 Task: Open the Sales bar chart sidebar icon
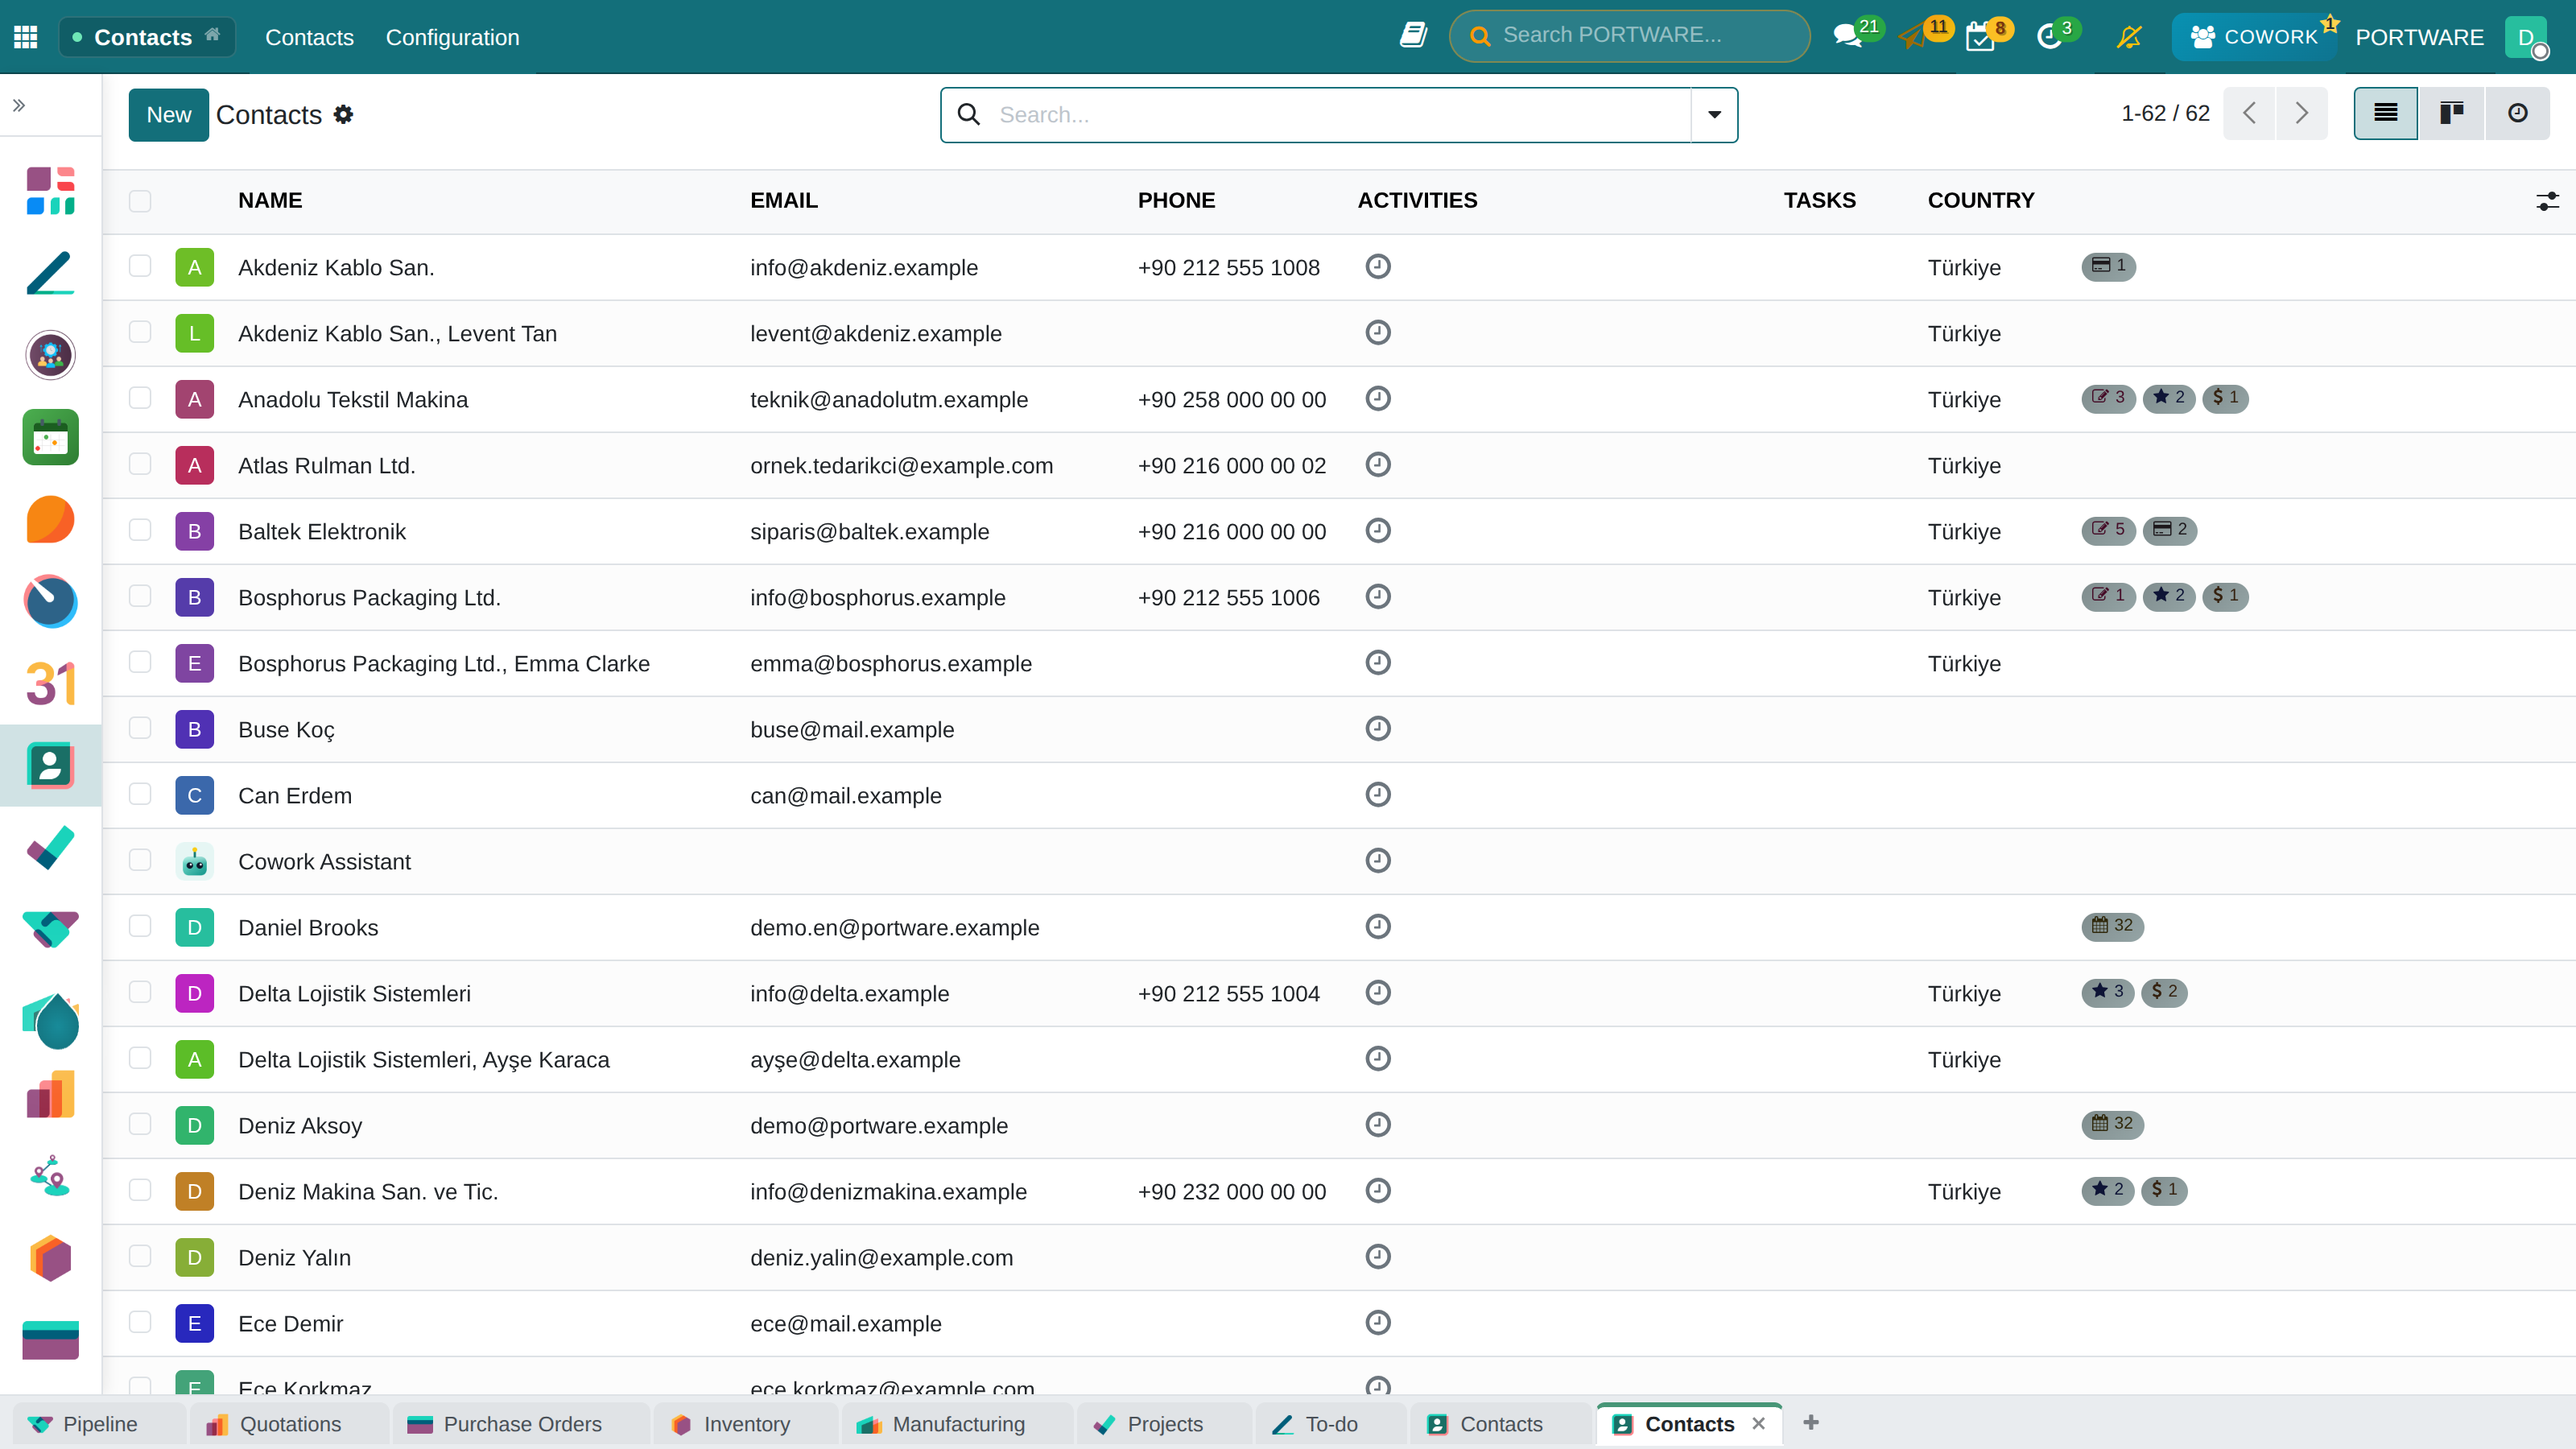[x=50, y=1094]
